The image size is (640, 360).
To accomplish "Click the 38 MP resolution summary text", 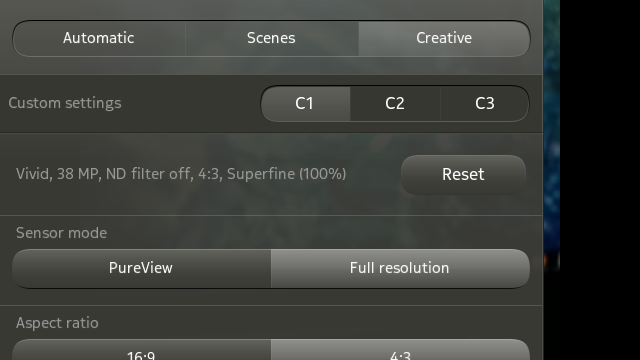I will pos(78,174).
